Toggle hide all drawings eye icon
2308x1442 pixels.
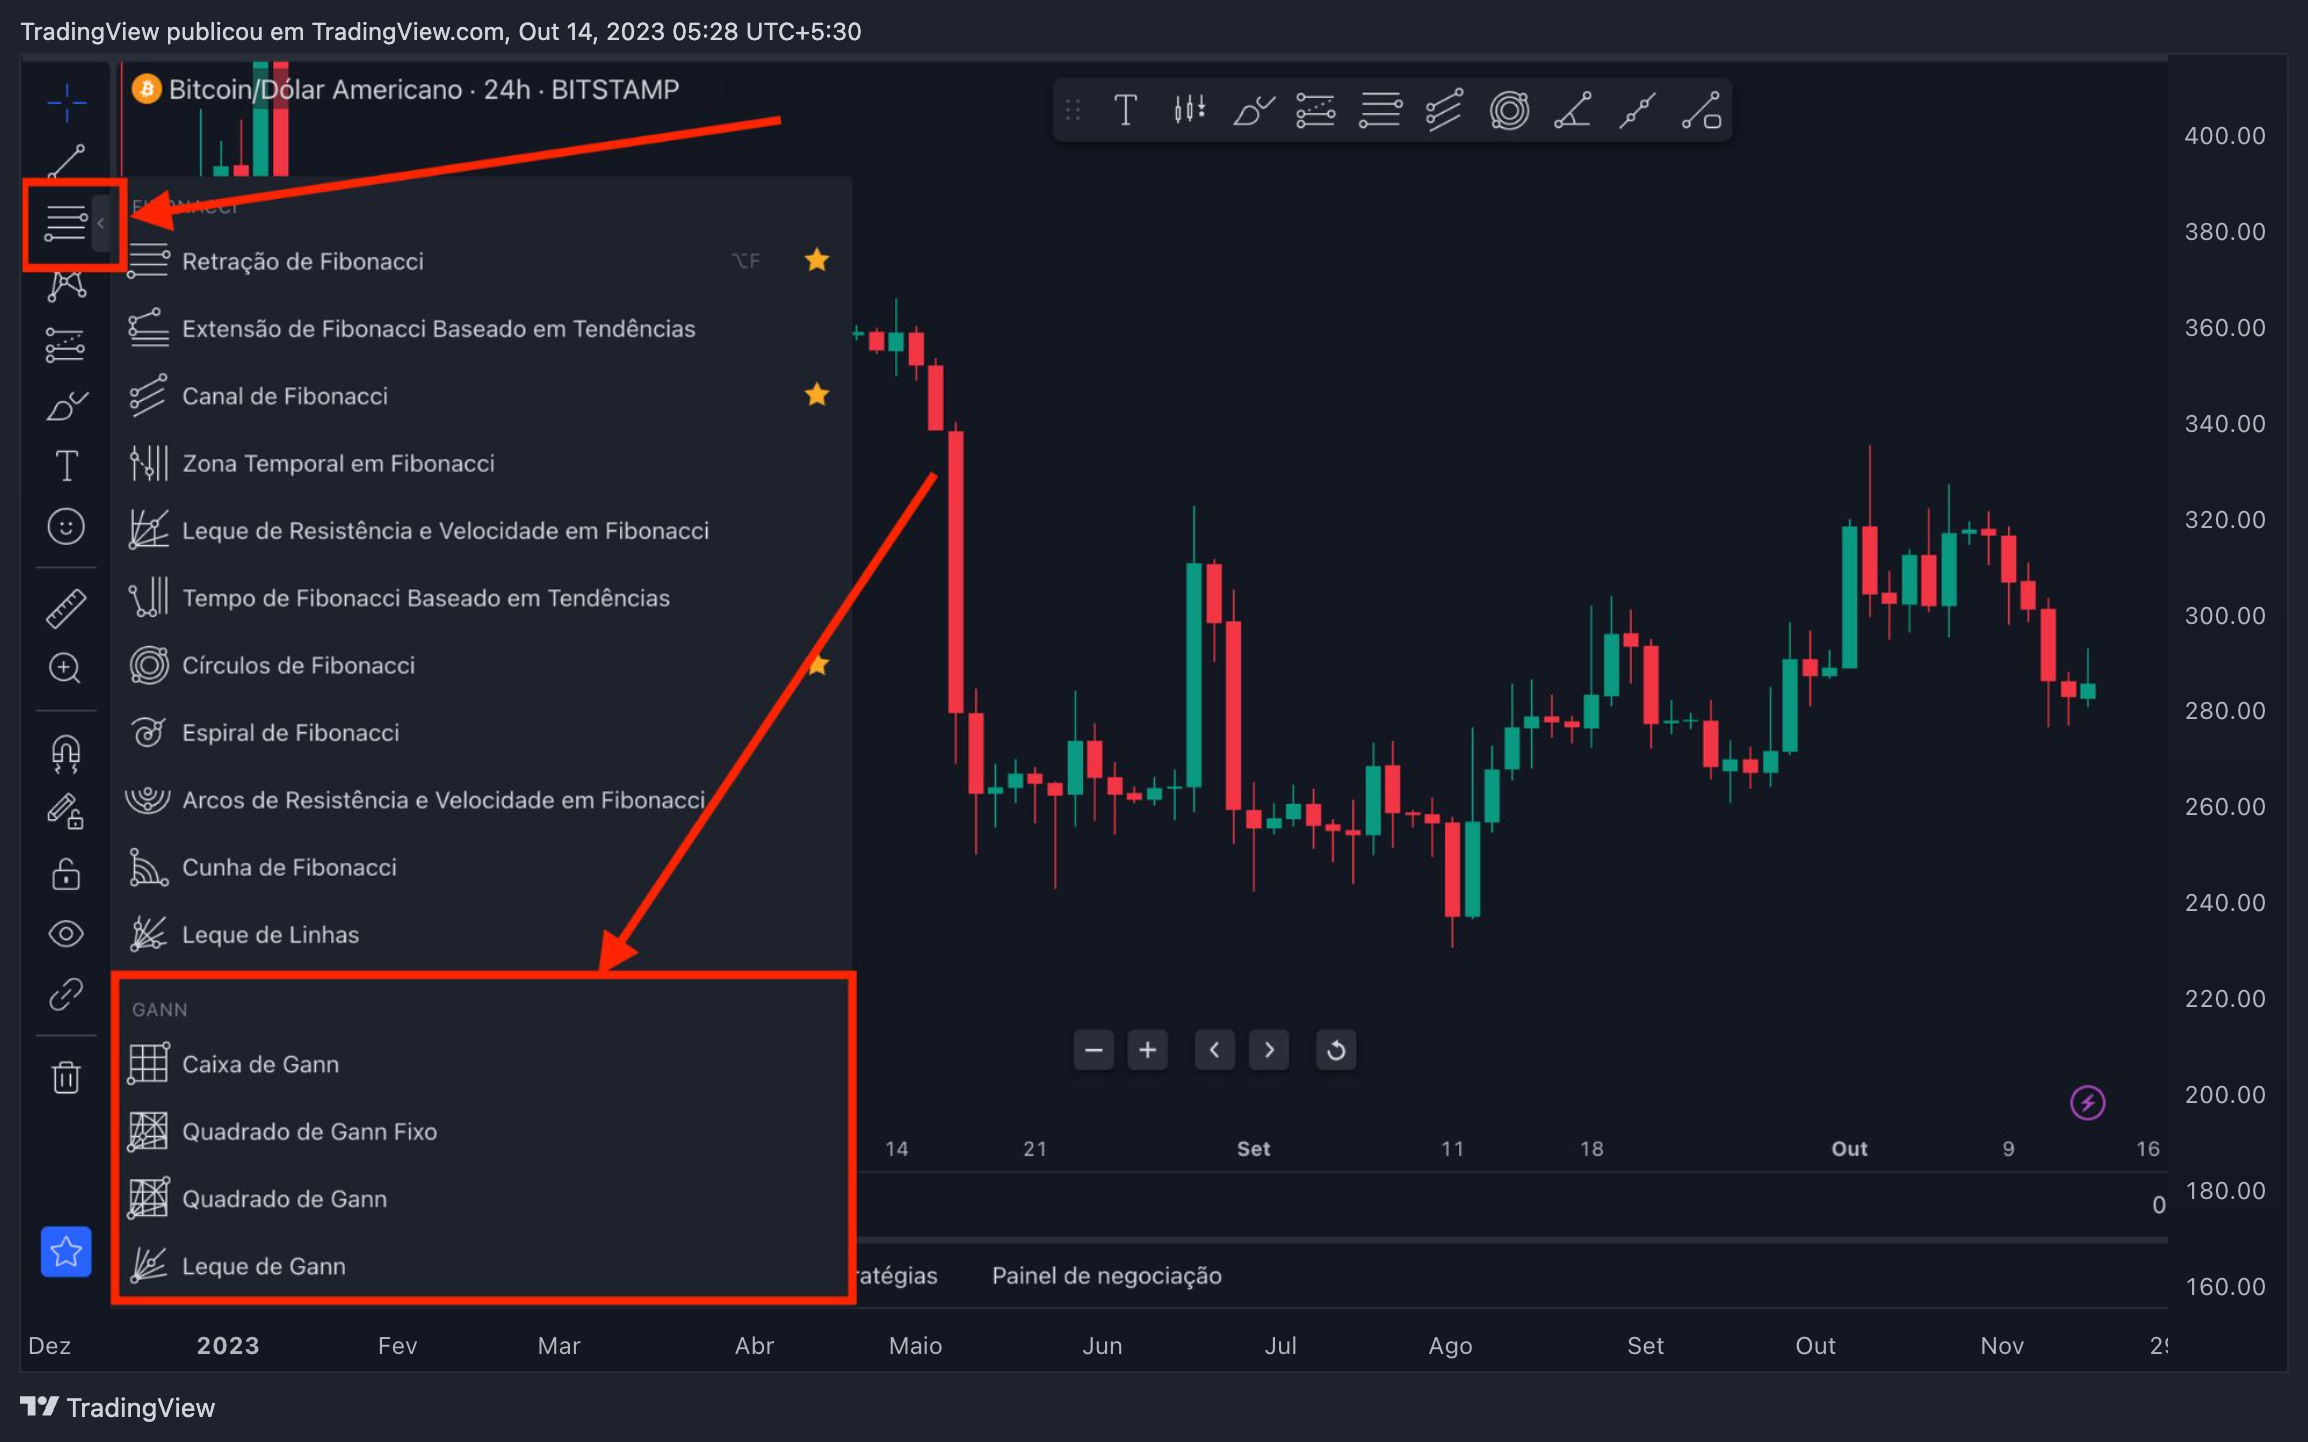[66, 934]
